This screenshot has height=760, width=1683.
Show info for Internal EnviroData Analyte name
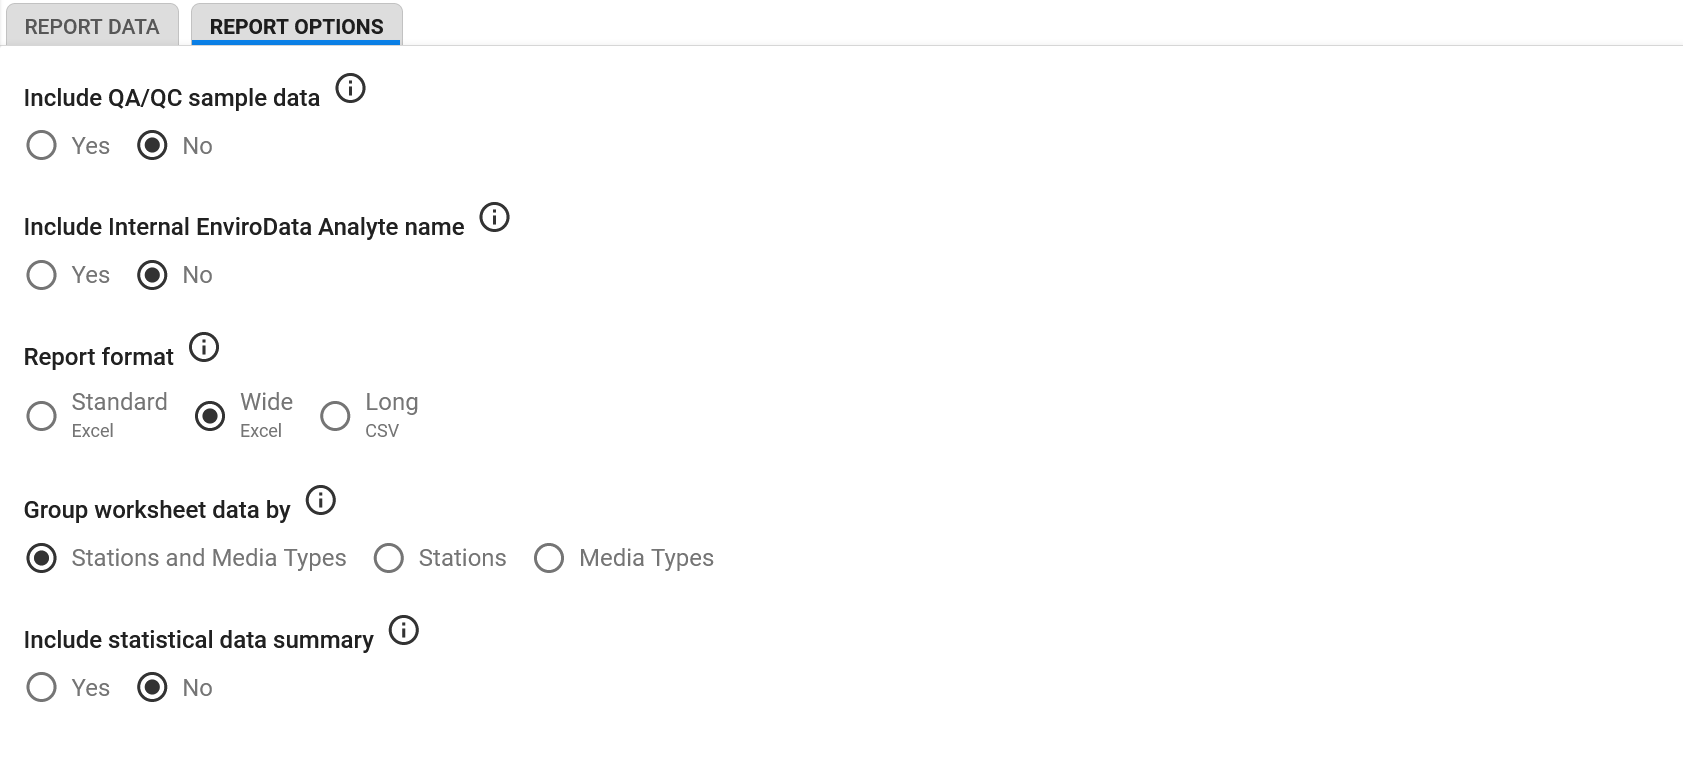point(494,217)
